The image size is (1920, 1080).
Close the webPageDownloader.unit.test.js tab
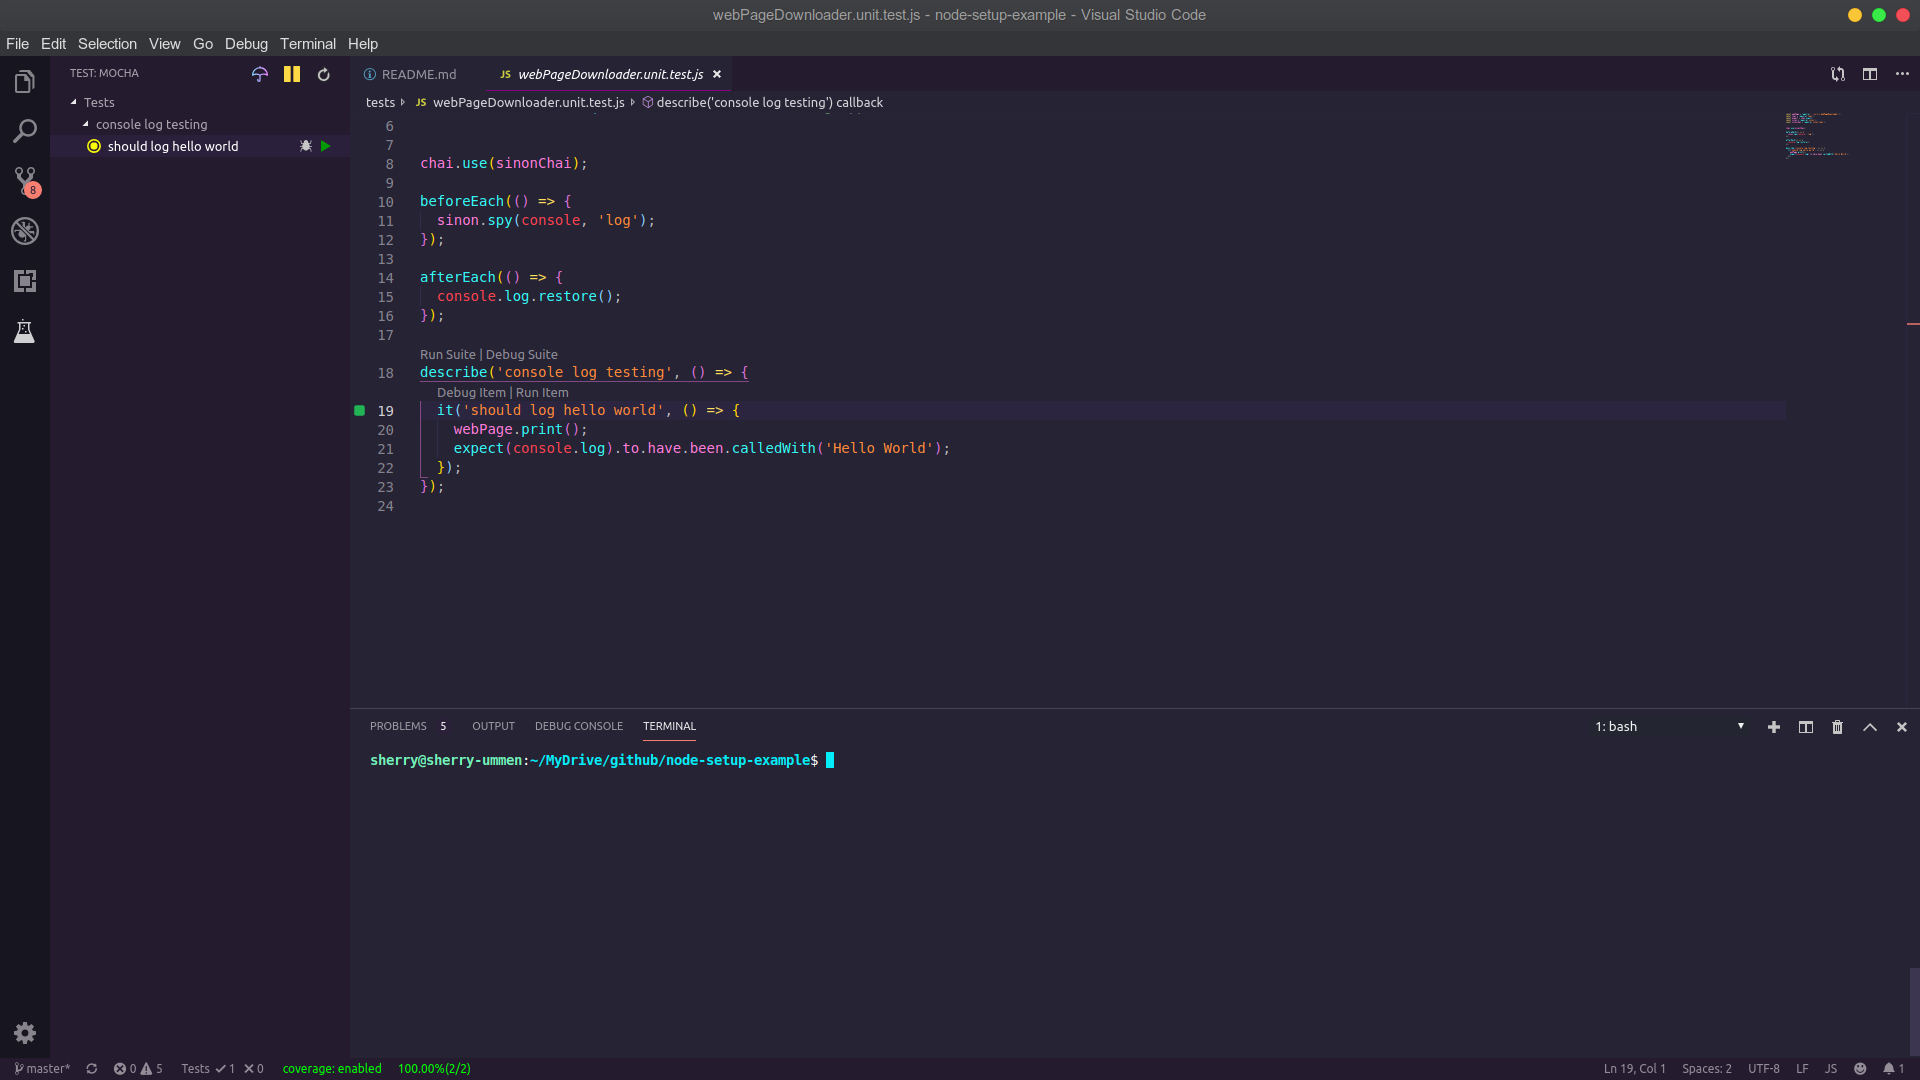(x=717, y=74)
